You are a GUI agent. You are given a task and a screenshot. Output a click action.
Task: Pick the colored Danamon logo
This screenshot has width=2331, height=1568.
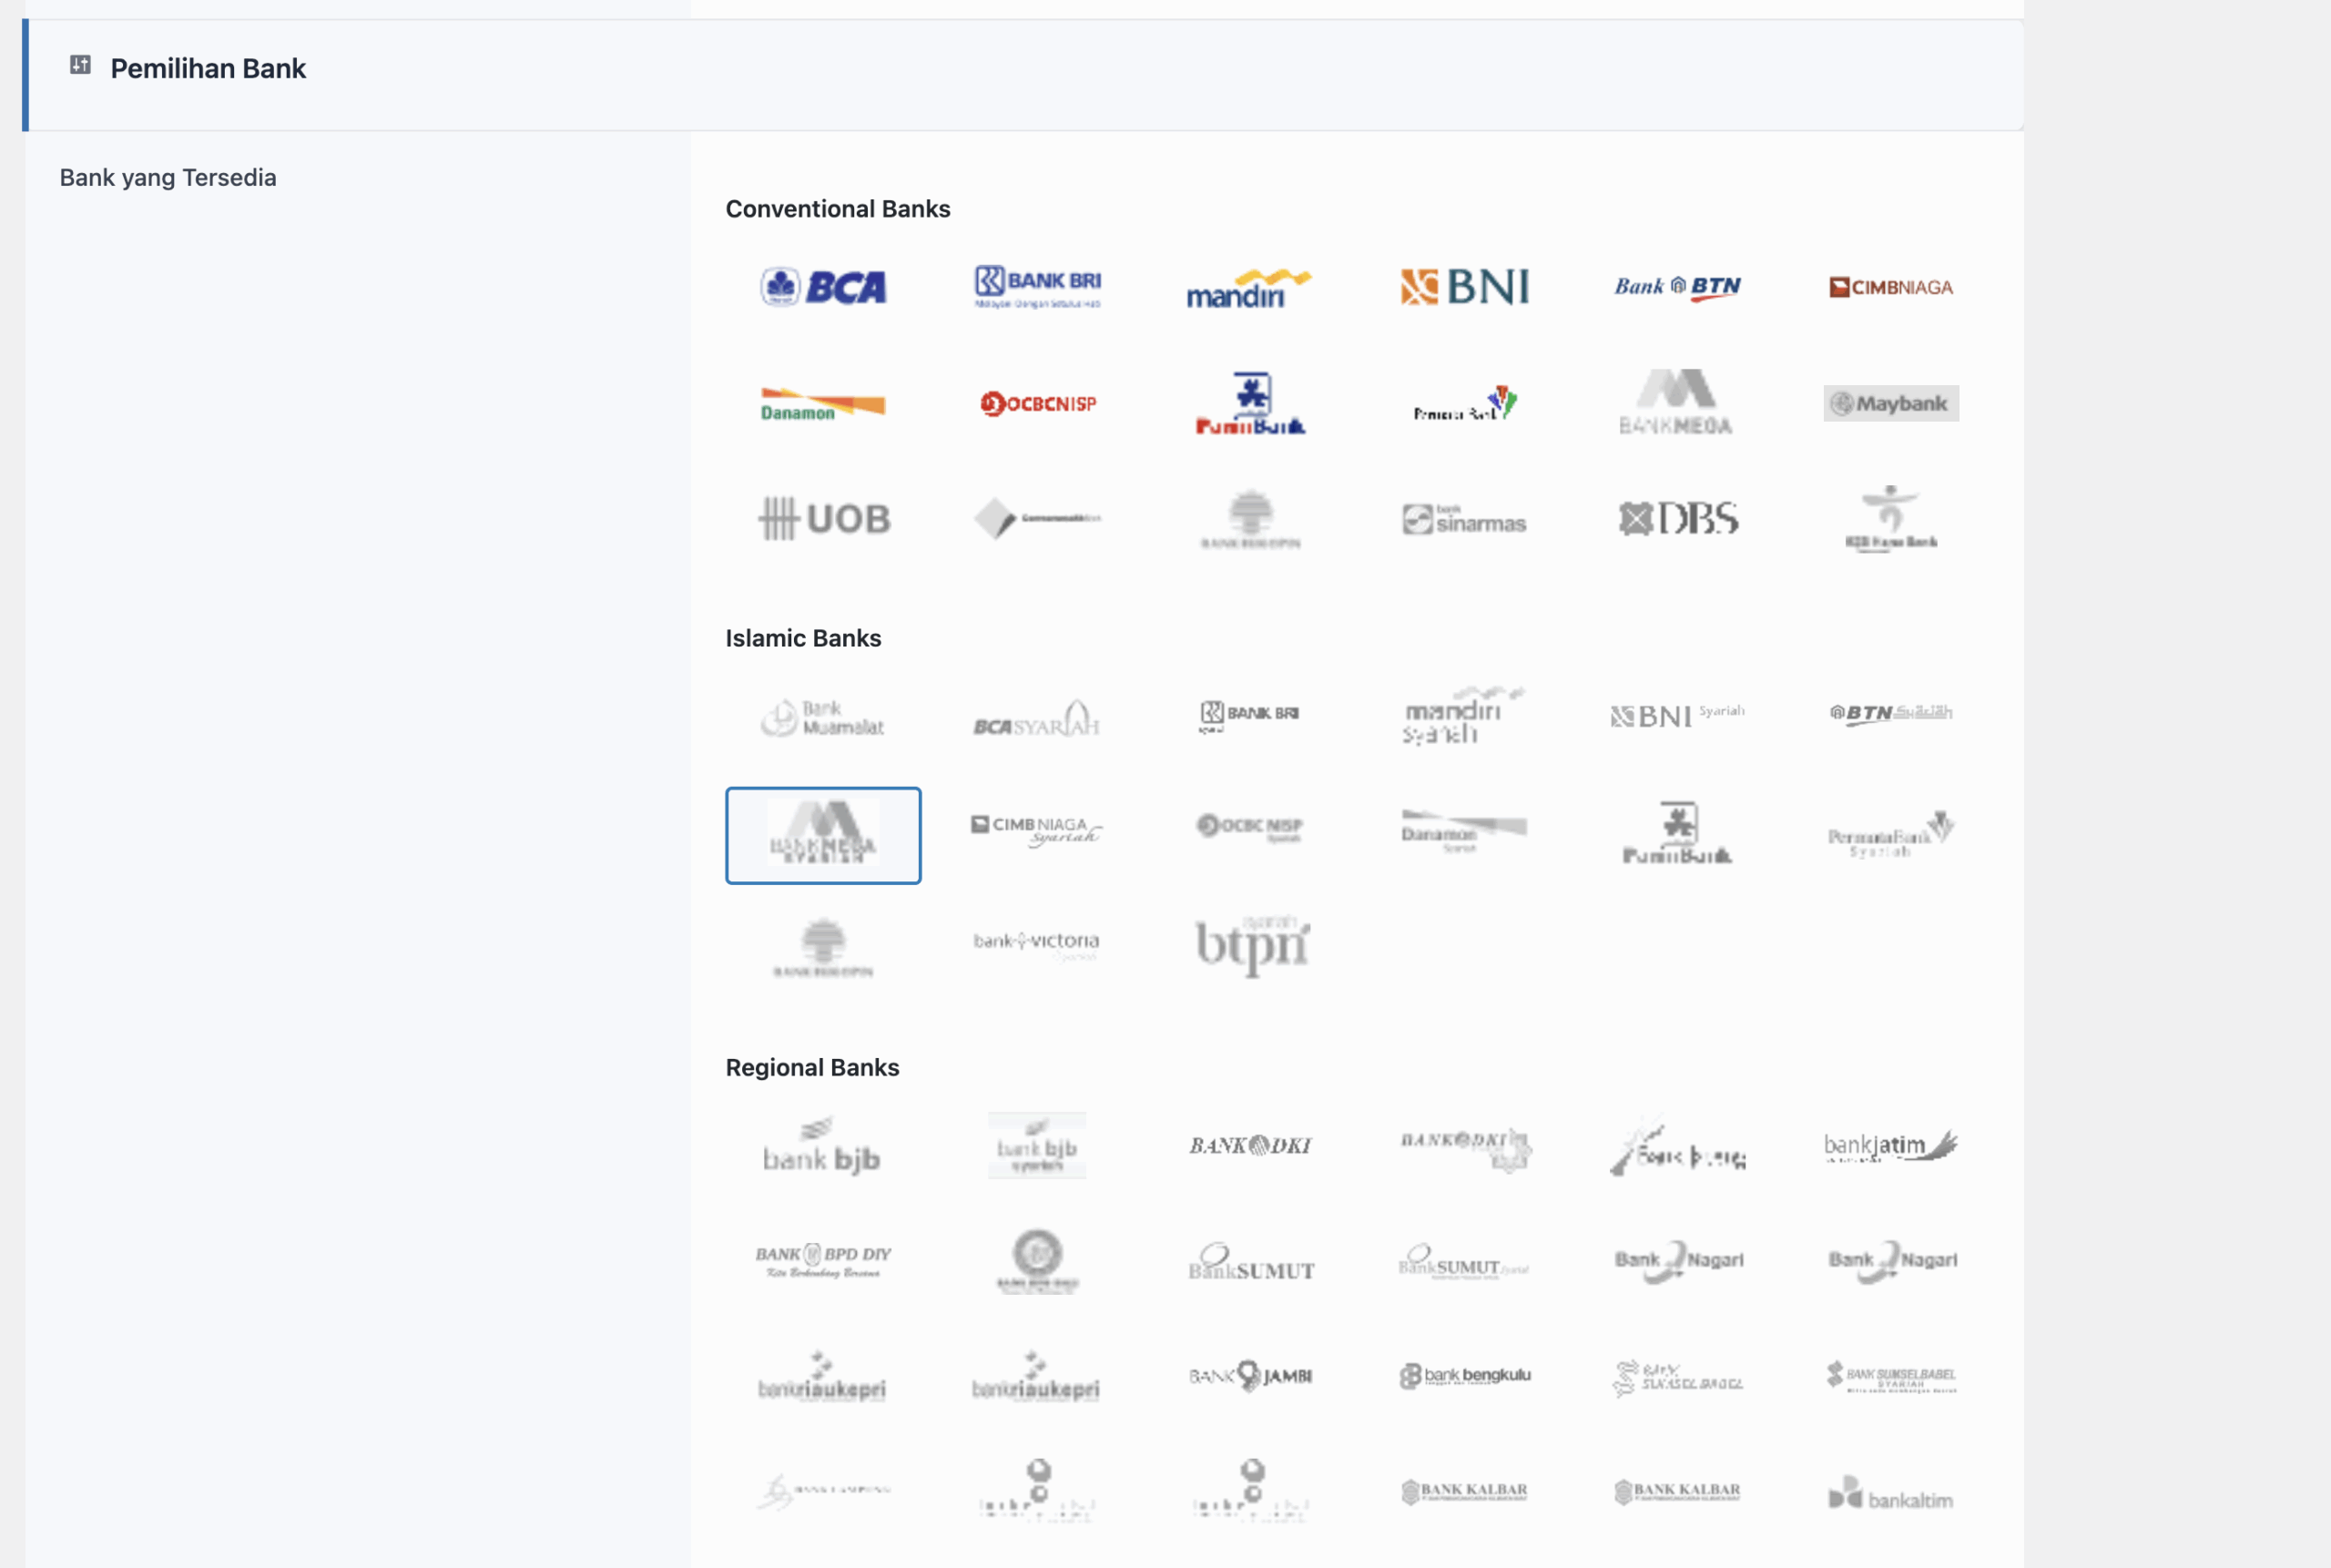823,404
